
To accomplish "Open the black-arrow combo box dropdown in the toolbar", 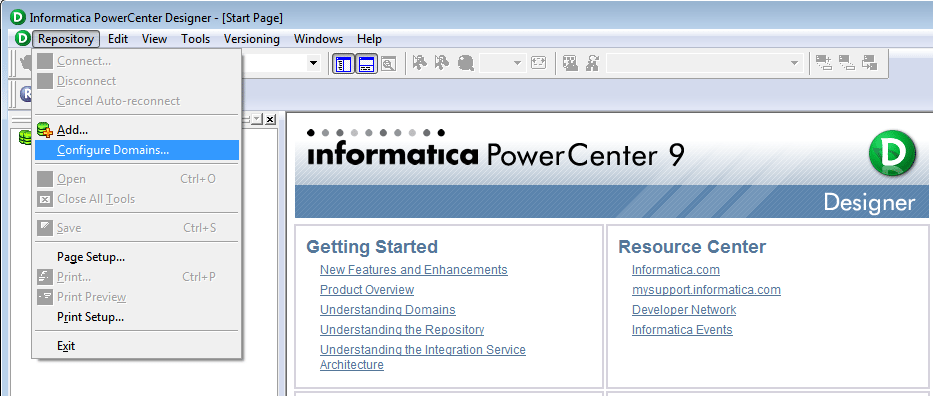I will click(313, 62).
